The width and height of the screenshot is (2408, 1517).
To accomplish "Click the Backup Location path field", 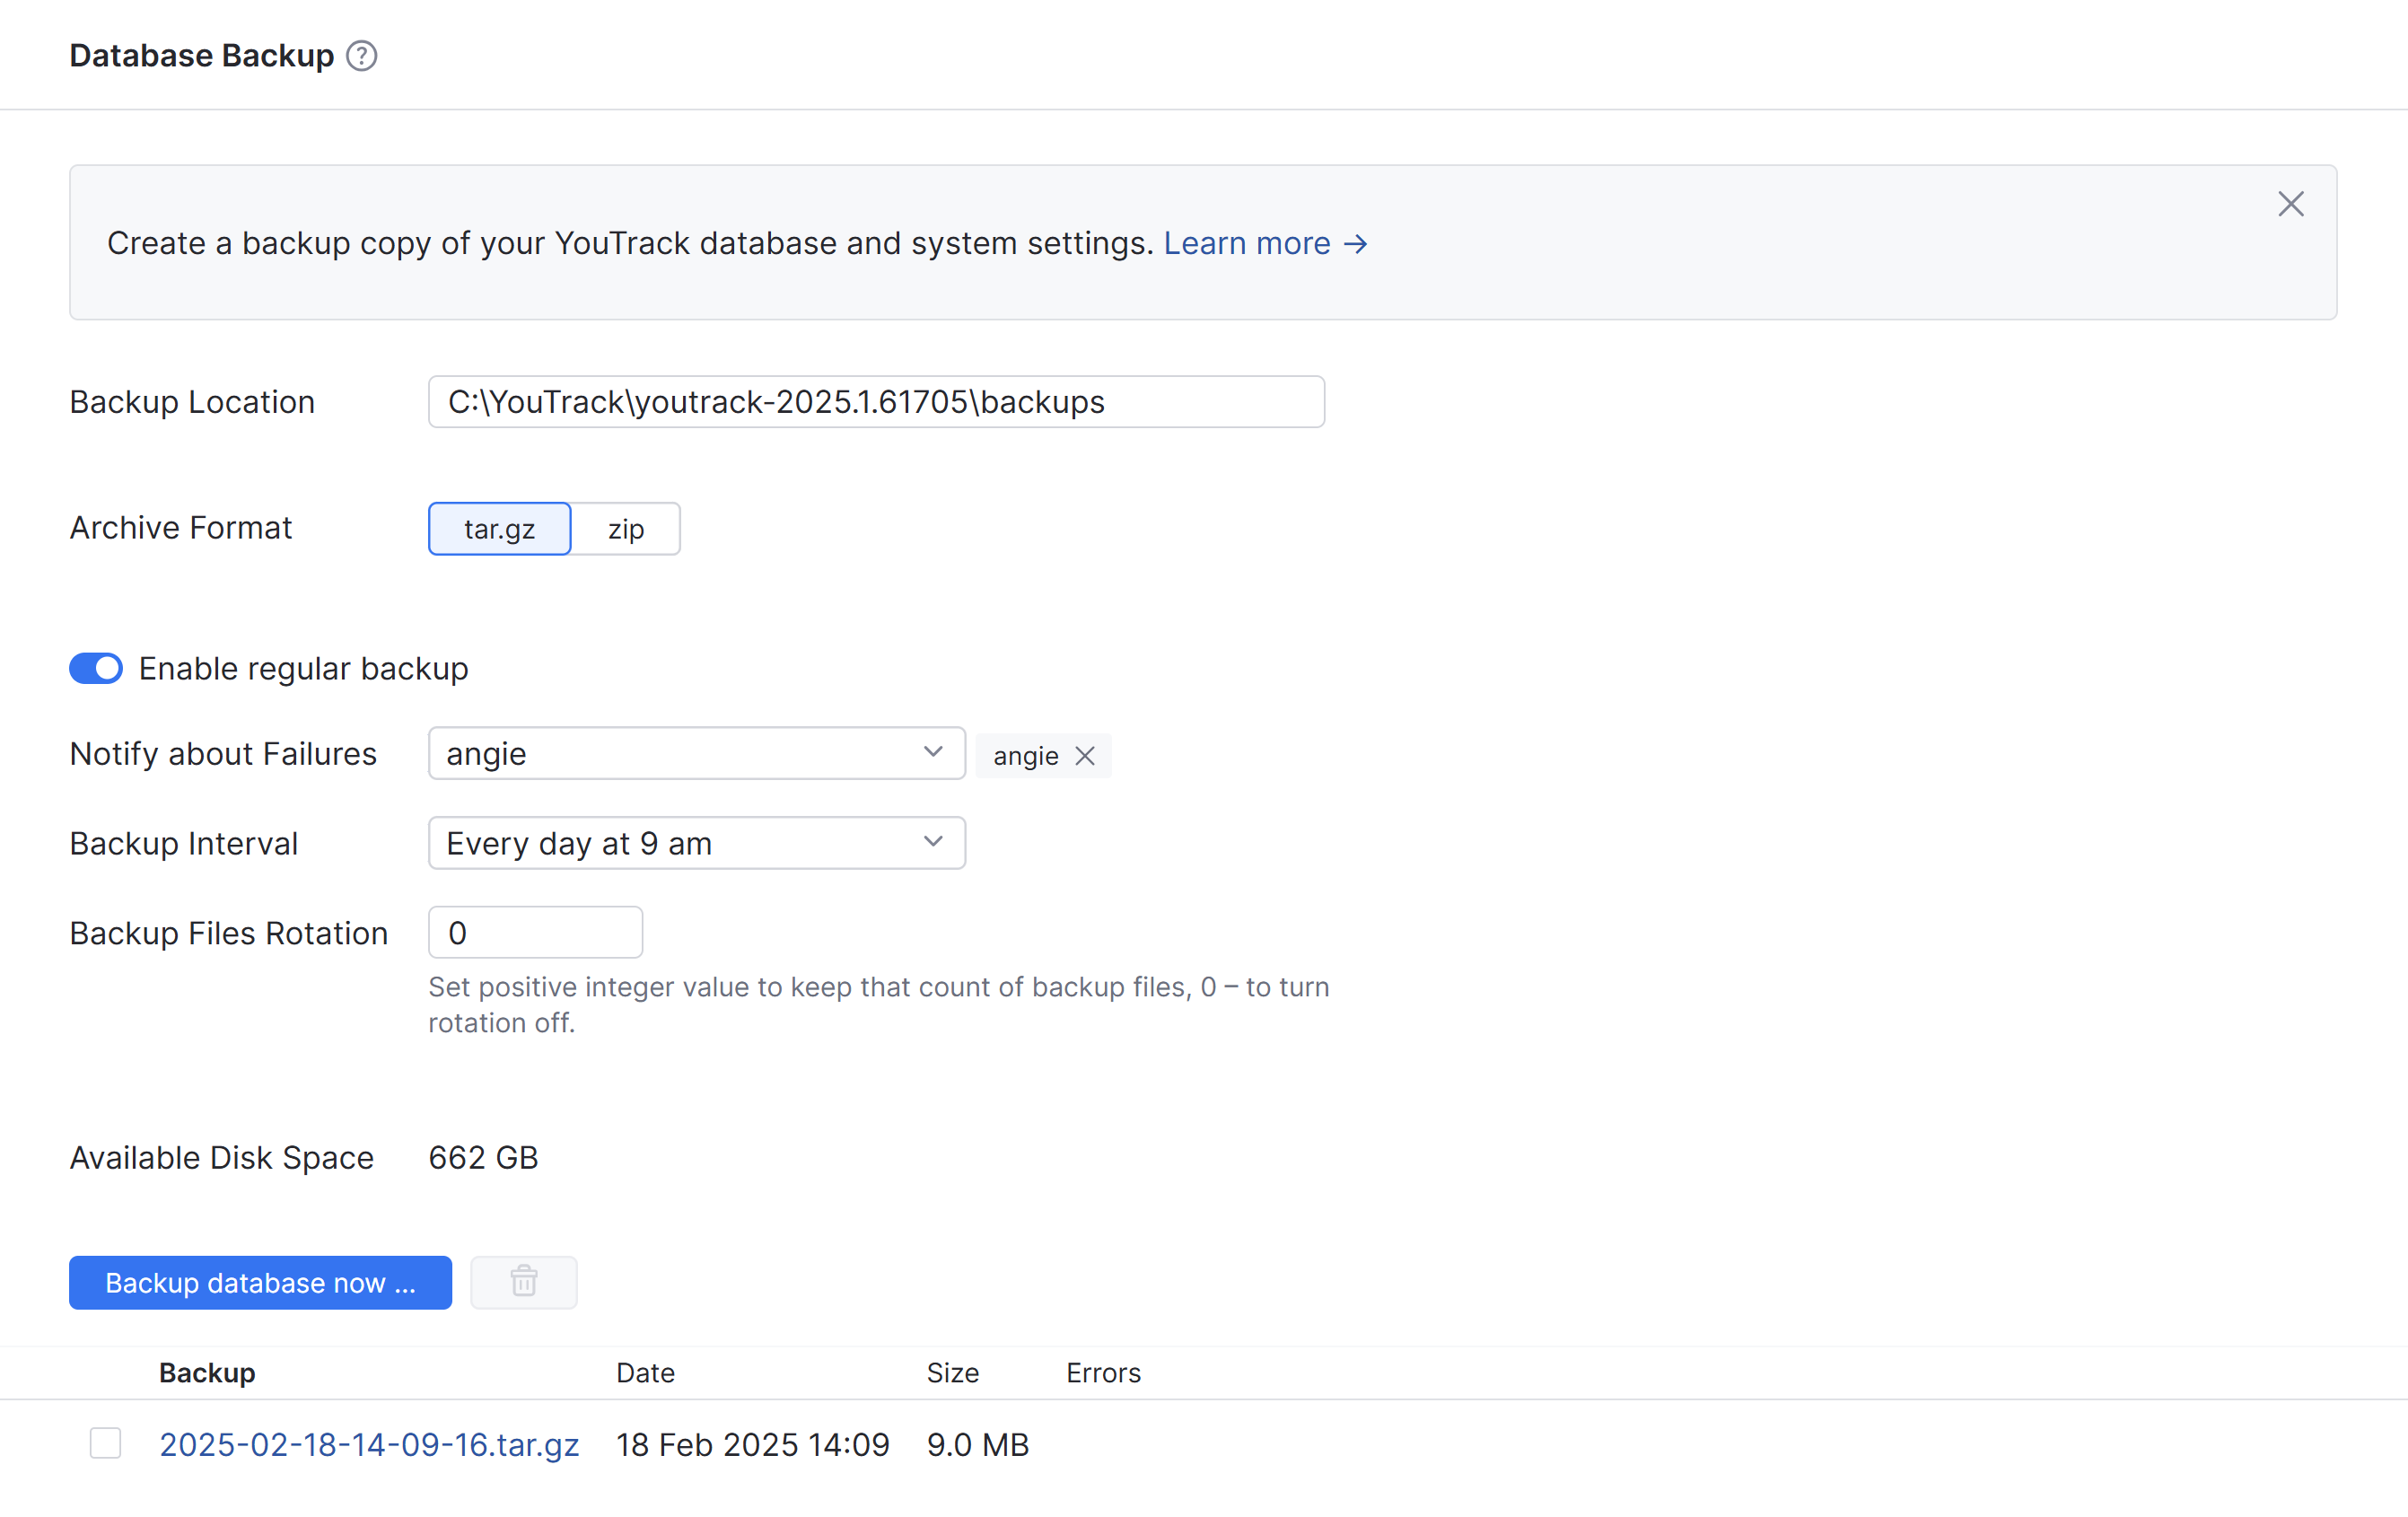I will 876,402.
